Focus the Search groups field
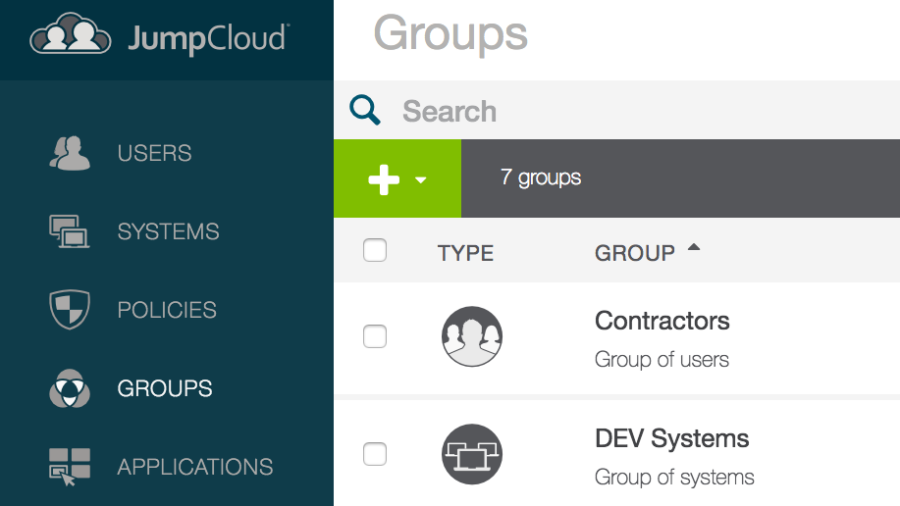900x506 pixels. (x=616, y=110)
